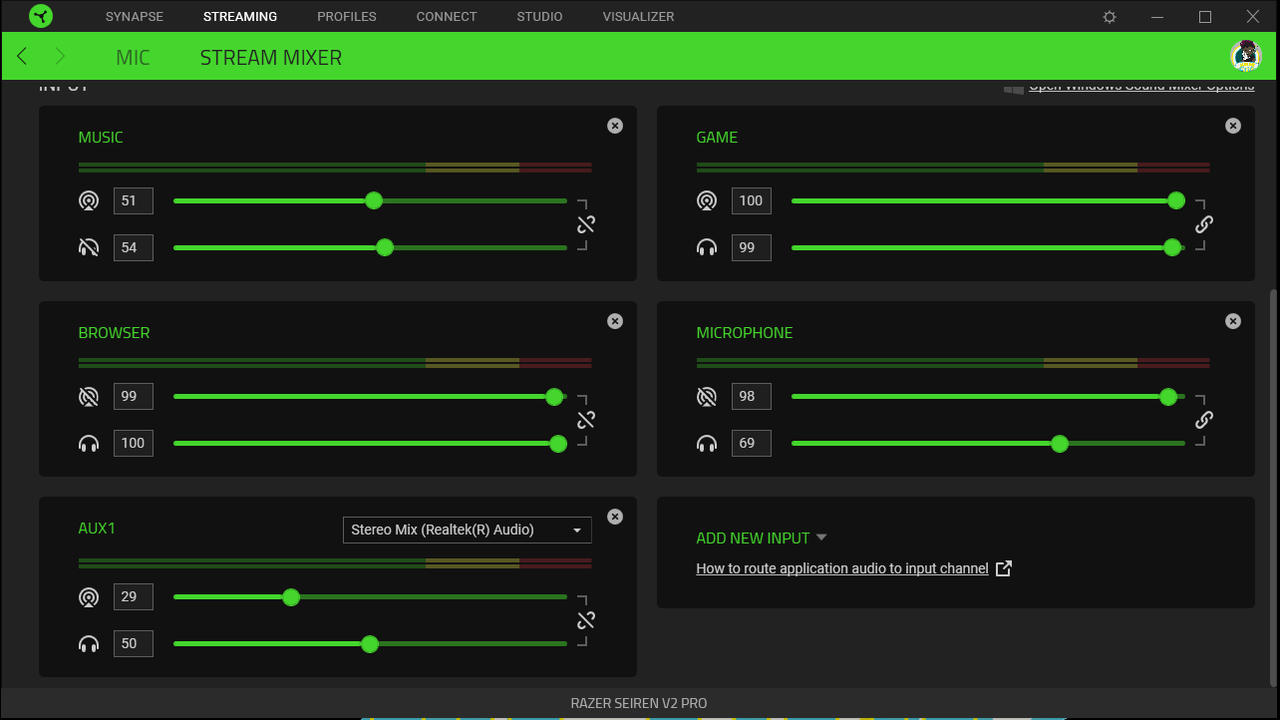Toggle link for AUX1 volume sliders
Image resolution: width=1280 pixels, height=720 pixels.
[x=586, y=620]
